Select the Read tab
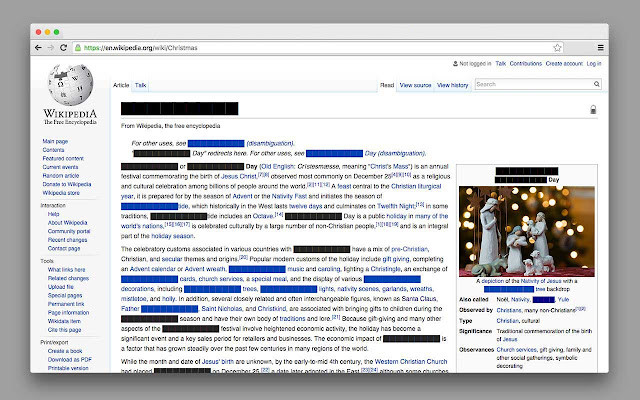 (387, 85)
